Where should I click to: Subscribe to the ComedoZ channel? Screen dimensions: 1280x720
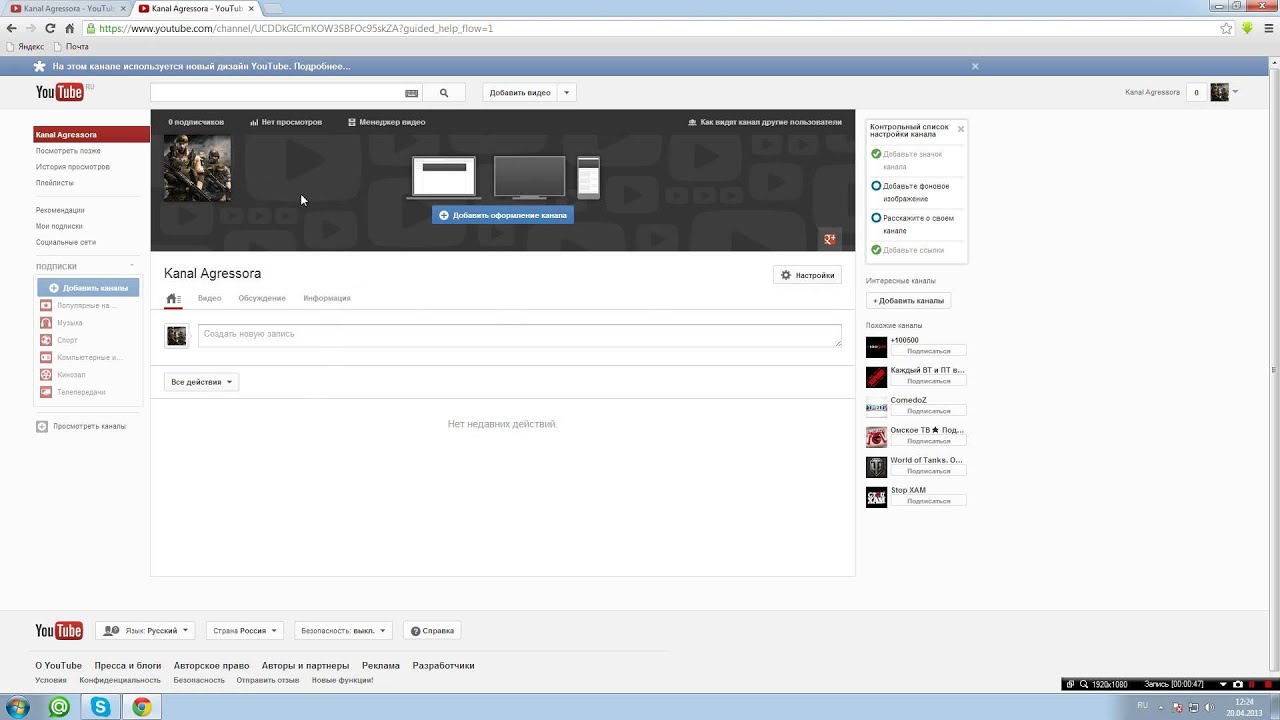(929, 411)
